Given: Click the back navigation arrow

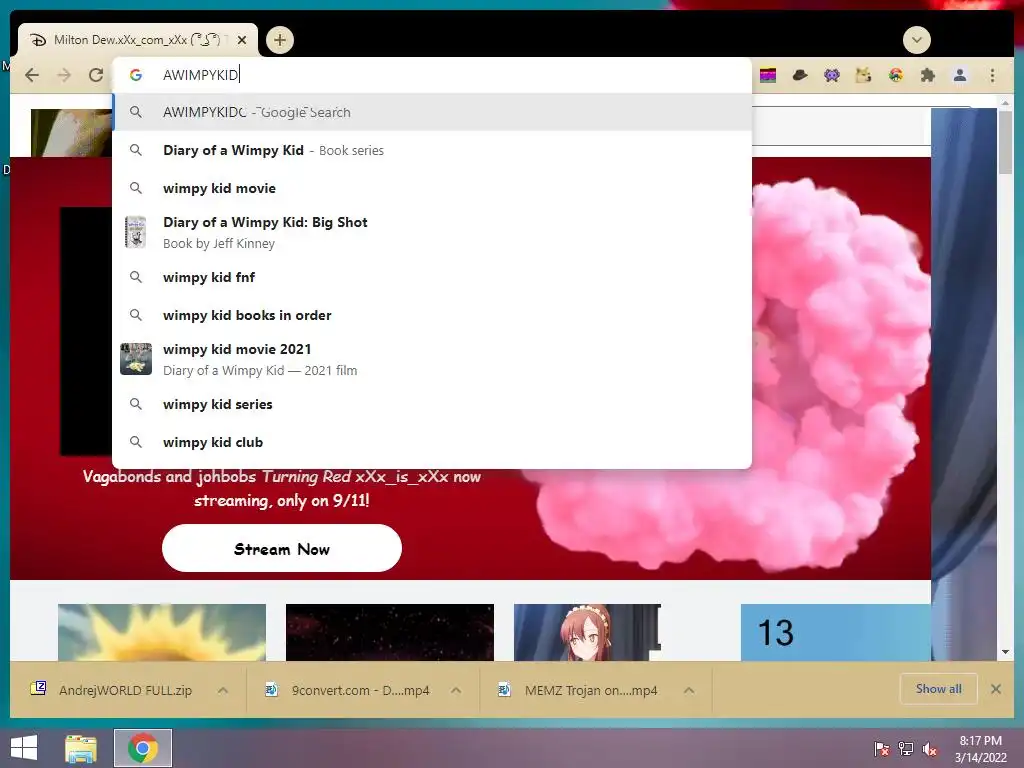Looking at the screenshot, I should [31, 75].
